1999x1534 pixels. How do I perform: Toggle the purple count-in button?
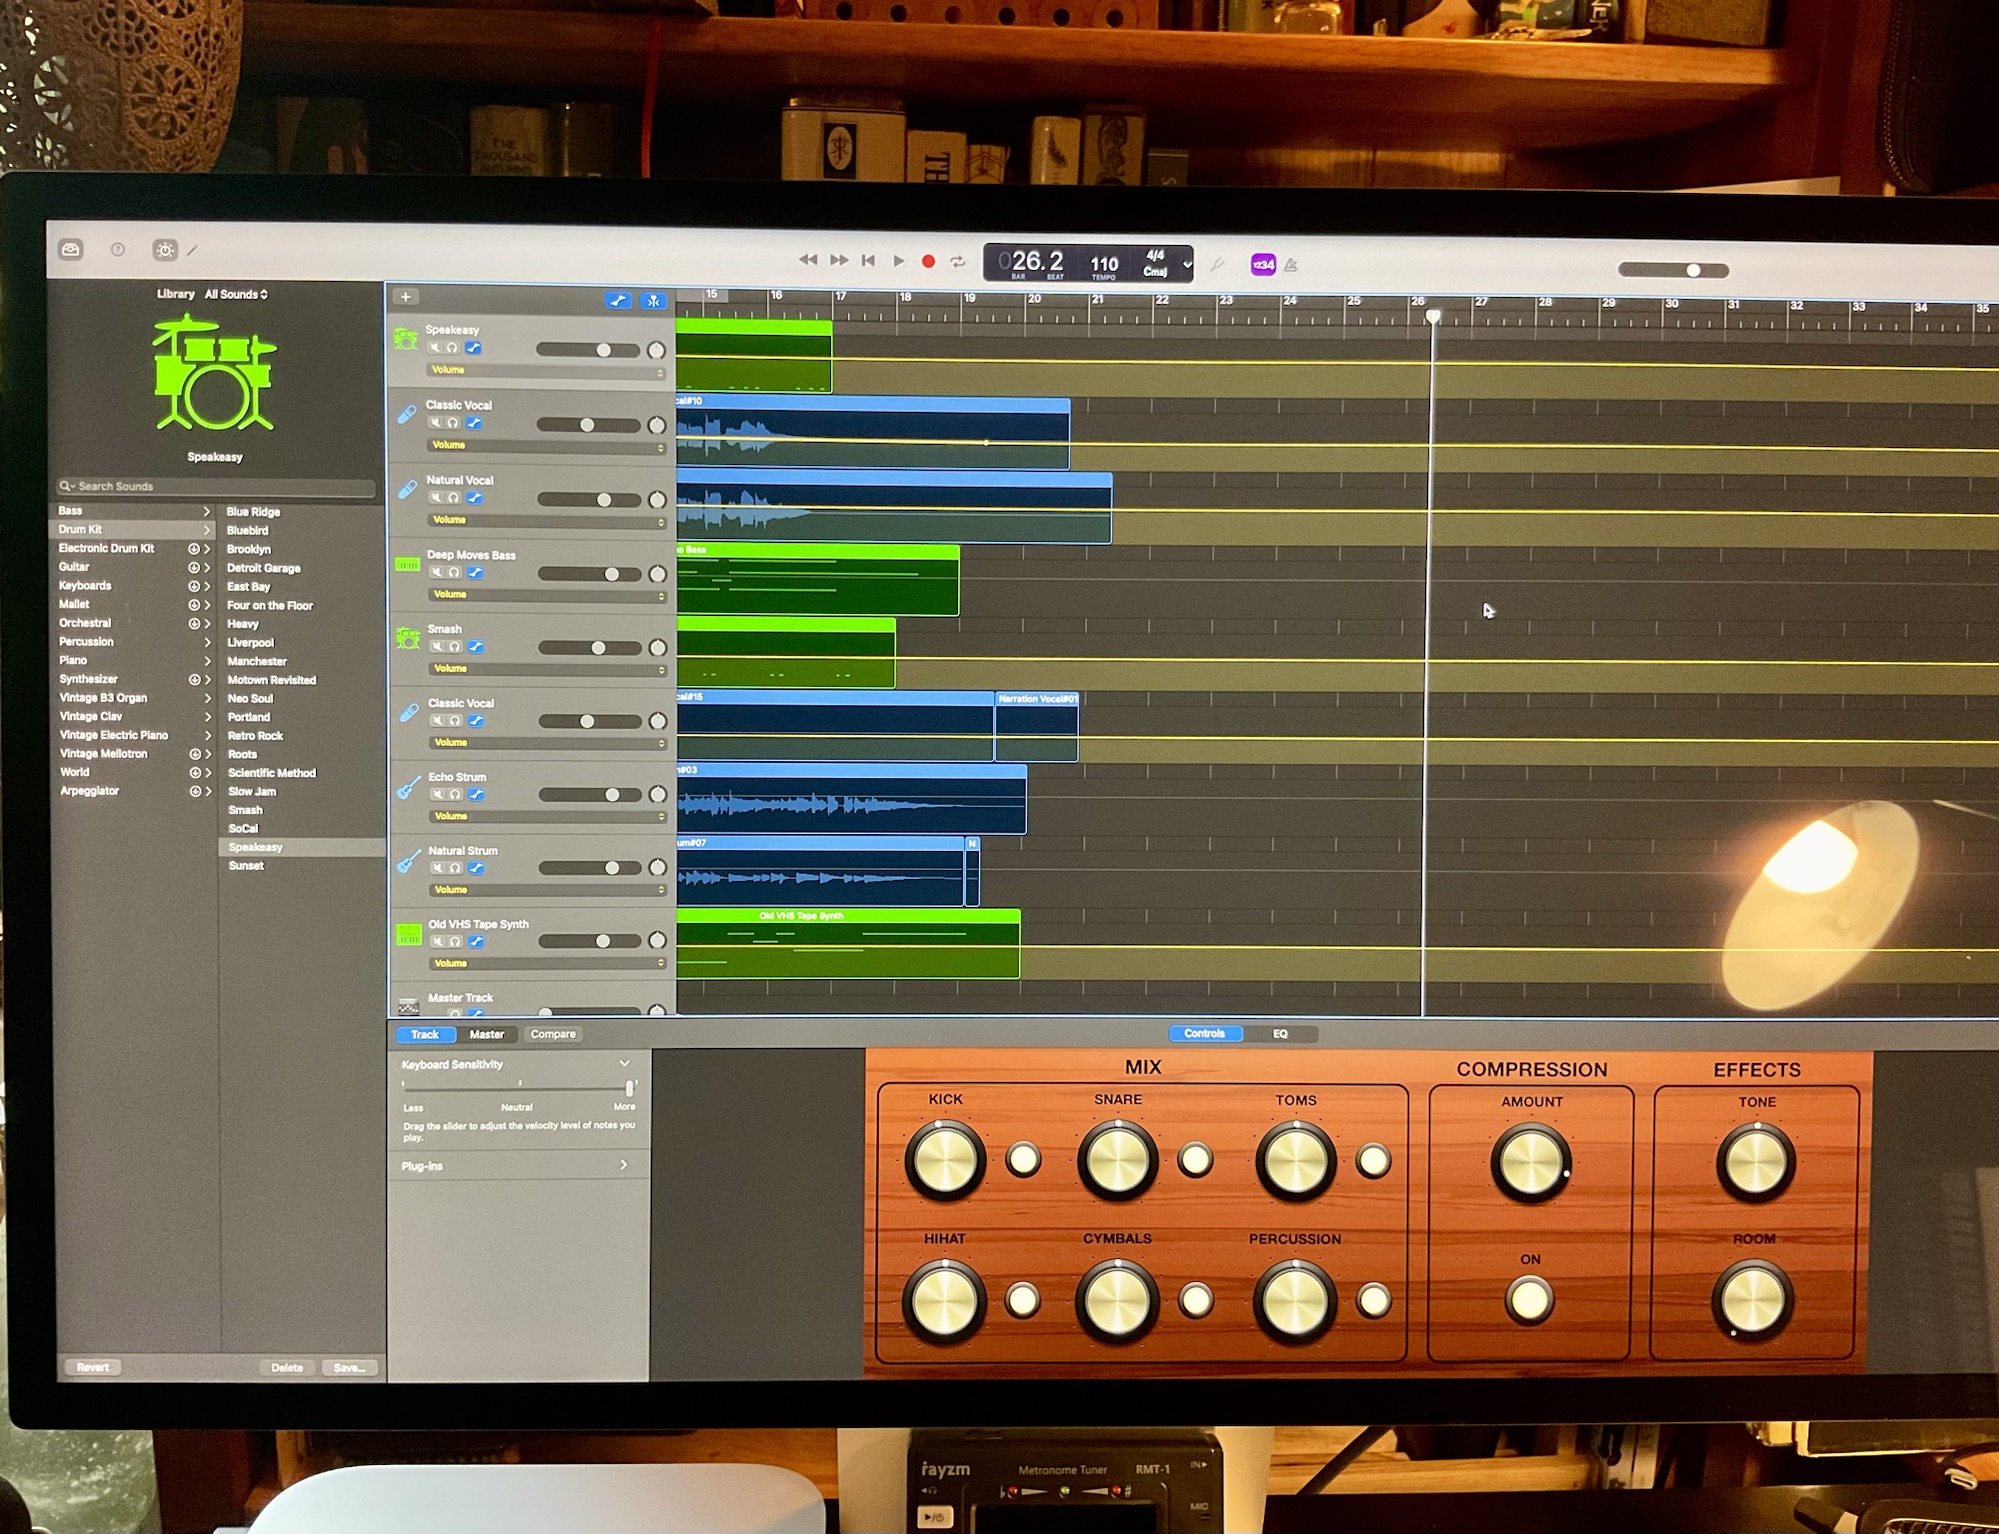(1263, 265)
